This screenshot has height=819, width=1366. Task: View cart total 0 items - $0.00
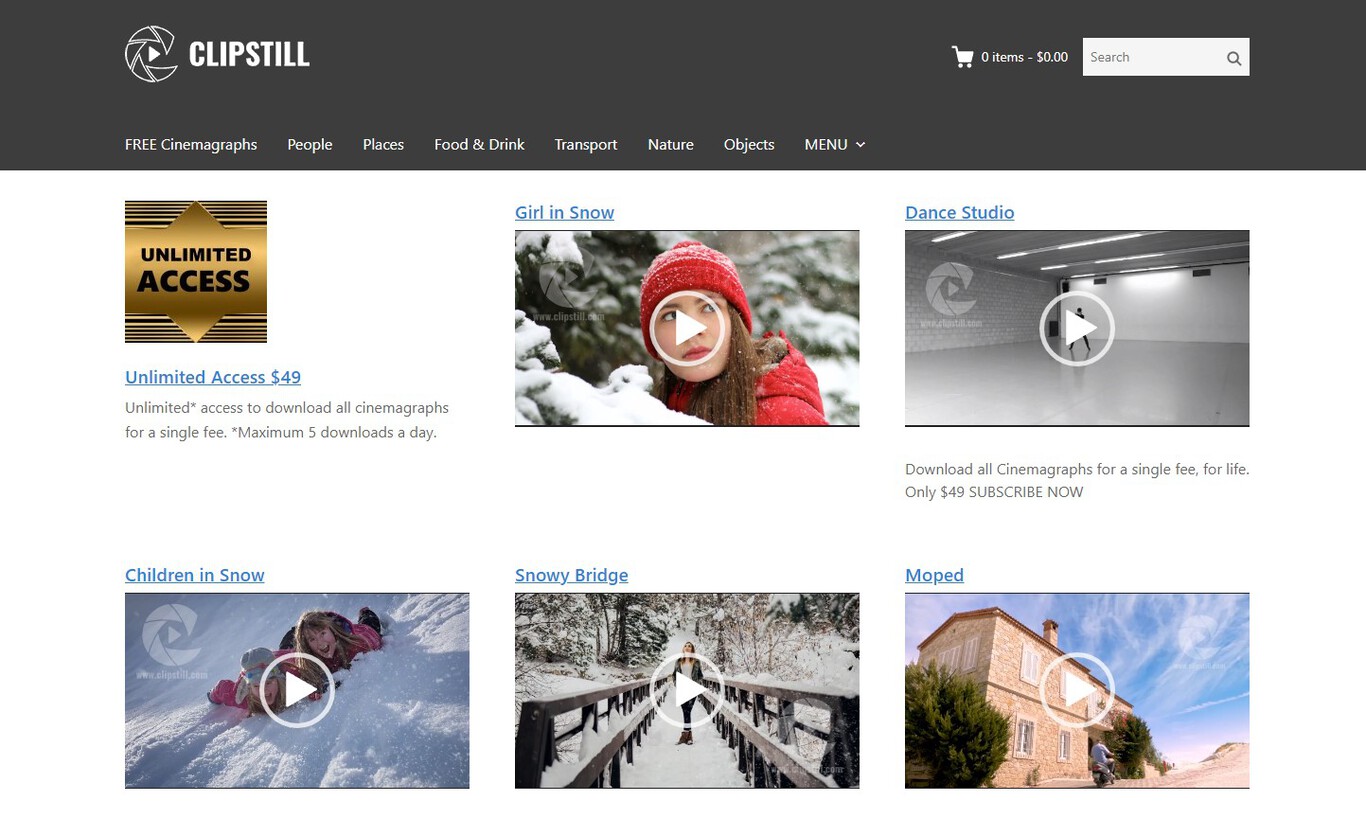(1024, 57)
